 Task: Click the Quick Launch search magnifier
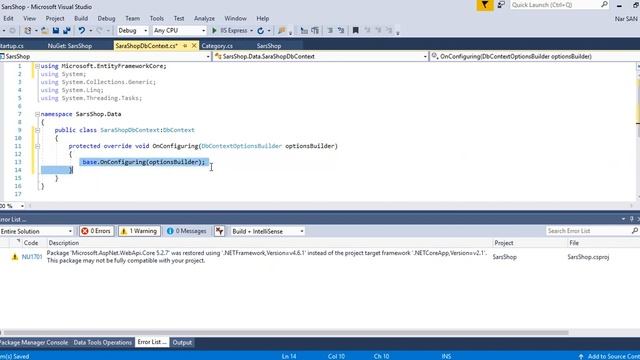point(604,5)
